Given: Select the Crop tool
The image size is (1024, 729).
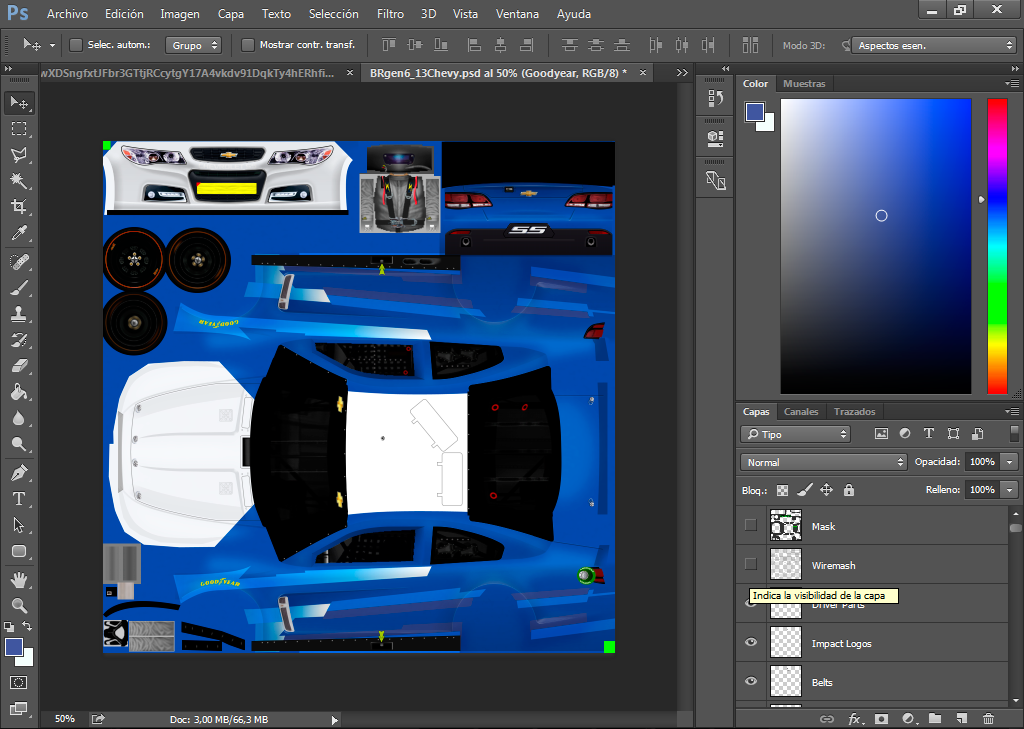Looking at the screenshot, I should [x=19, y=207].
